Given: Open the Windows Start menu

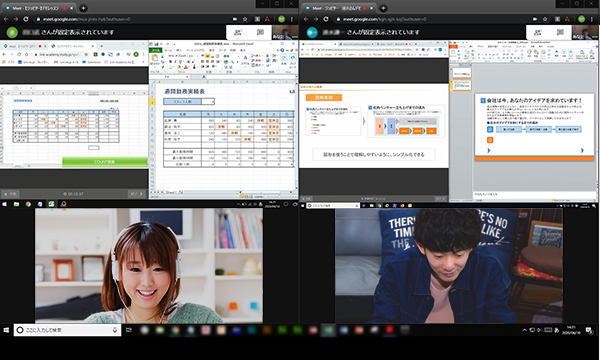Looking at the screenshot, I should 6,330.
